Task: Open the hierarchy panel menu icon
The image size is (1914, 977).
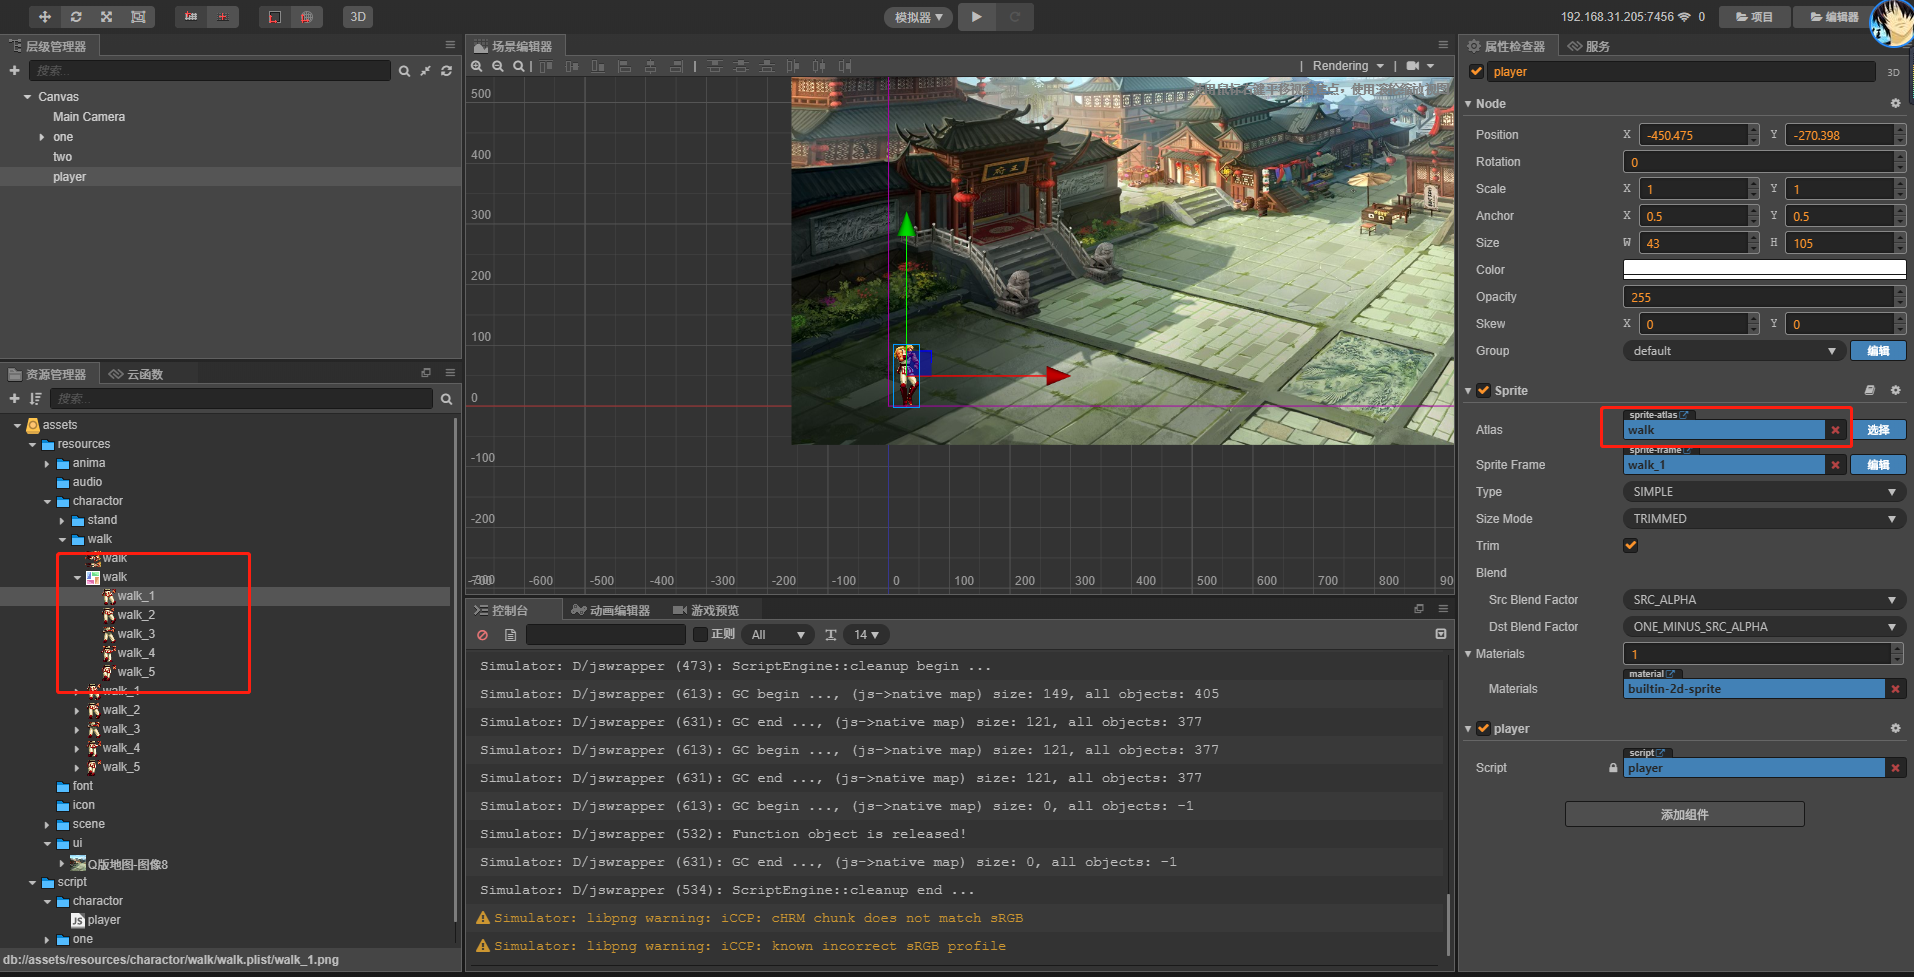Action: point(450,45)
